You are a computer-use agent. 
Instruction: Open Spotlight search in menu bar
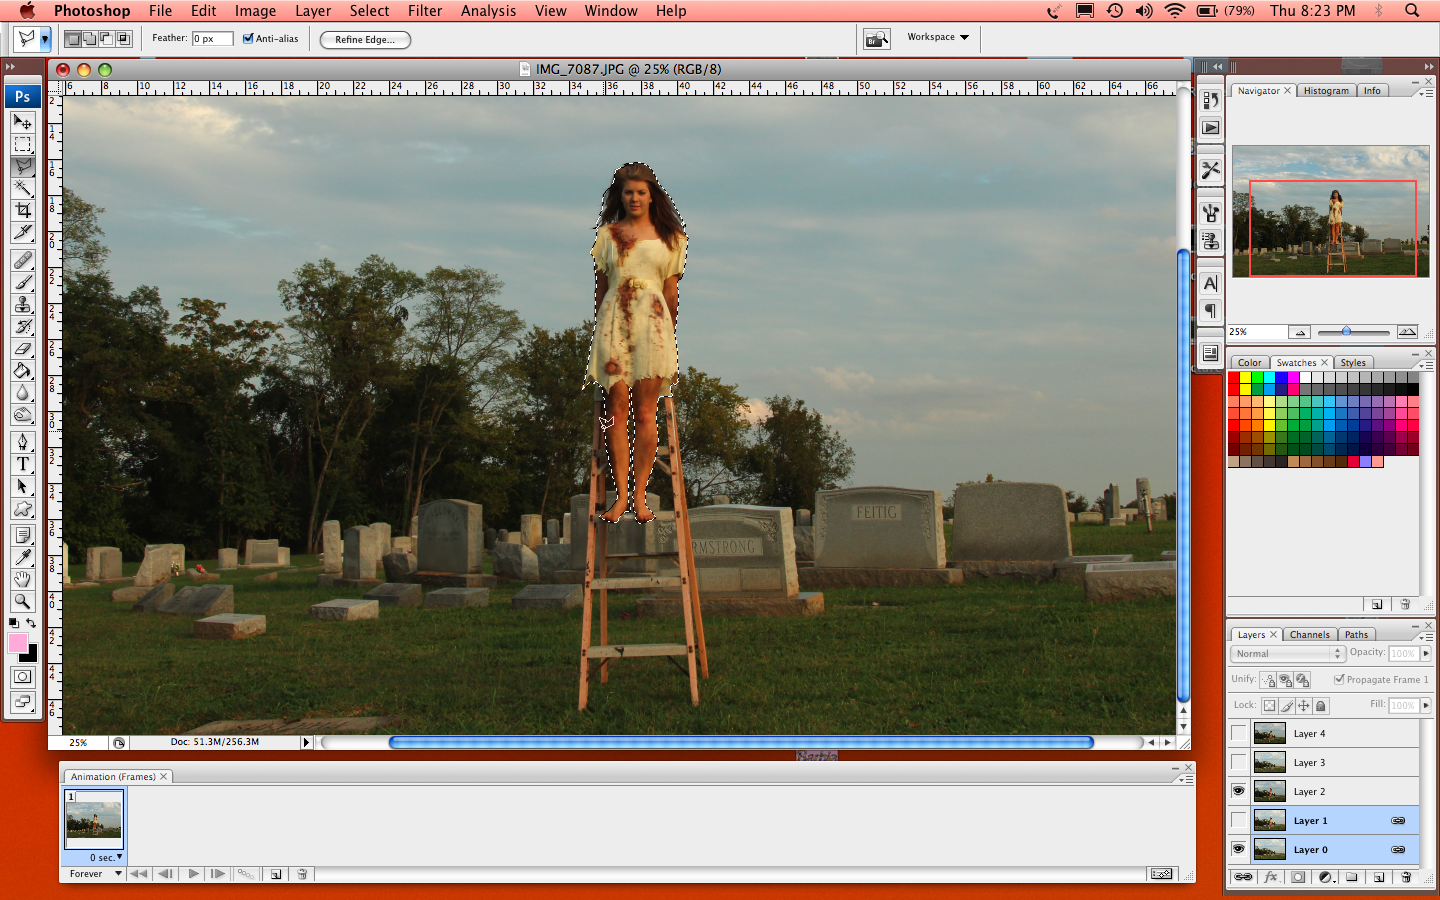[1412, 11]
